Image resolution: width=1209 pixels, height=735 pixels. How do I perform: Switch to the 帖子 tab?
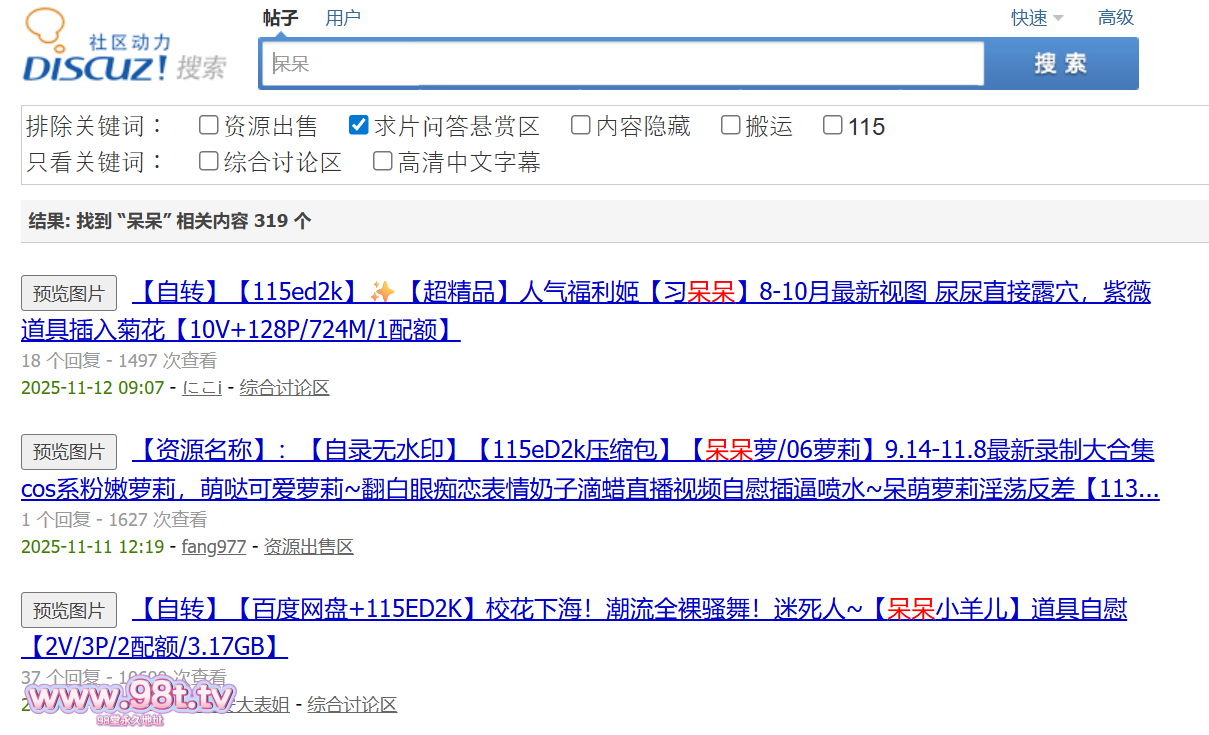(x=280, y=18)
